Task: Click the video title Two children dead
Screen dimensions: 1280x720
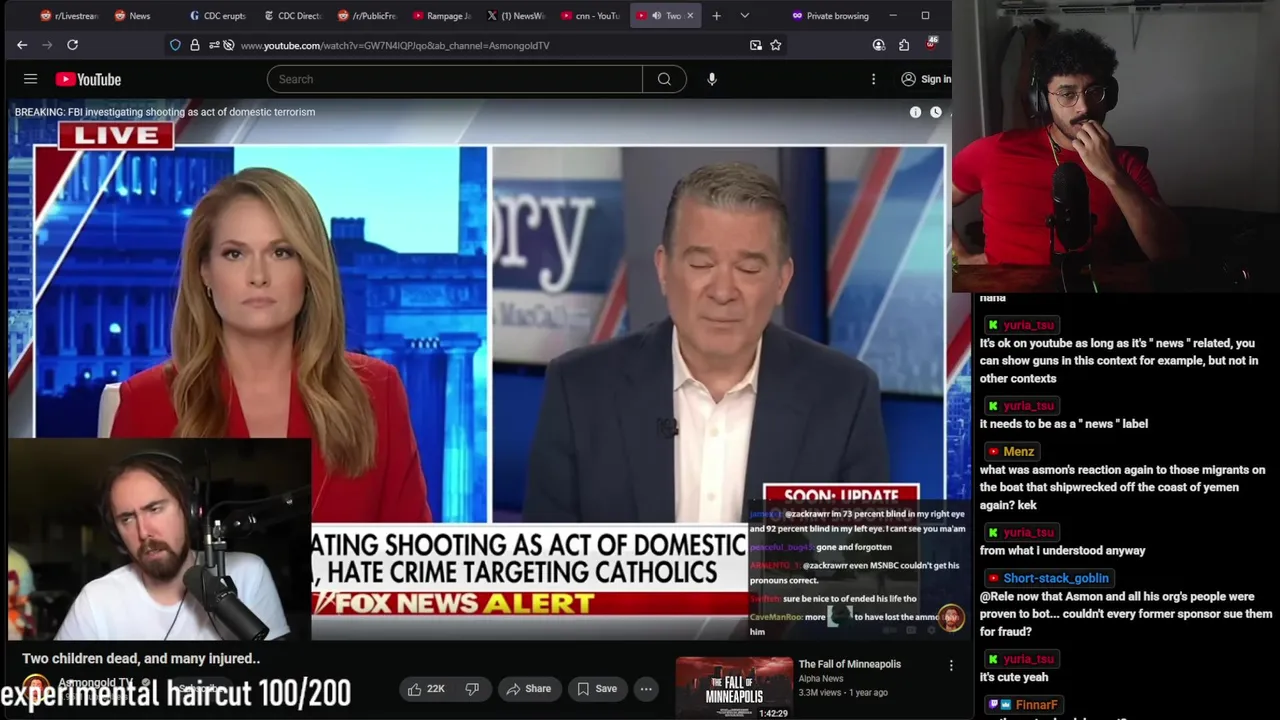Action: tap(141, 659)
